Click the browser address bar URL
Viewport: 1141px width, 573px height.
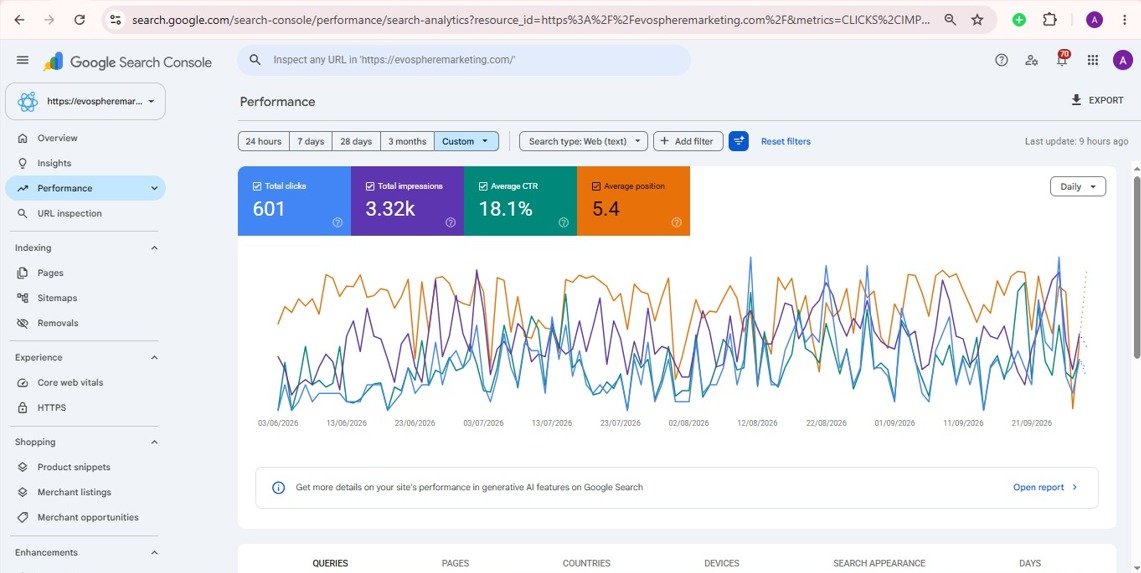pos(530,20)
